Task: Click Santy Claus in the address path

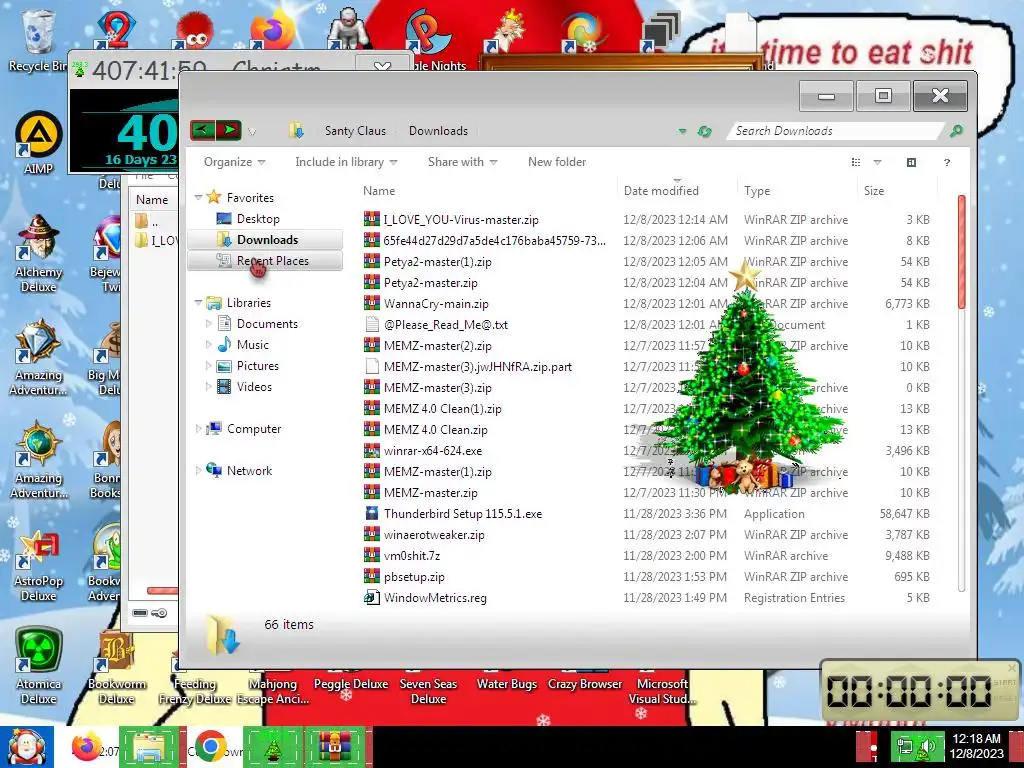Action: pyautogui.click(x=355, y=131)
